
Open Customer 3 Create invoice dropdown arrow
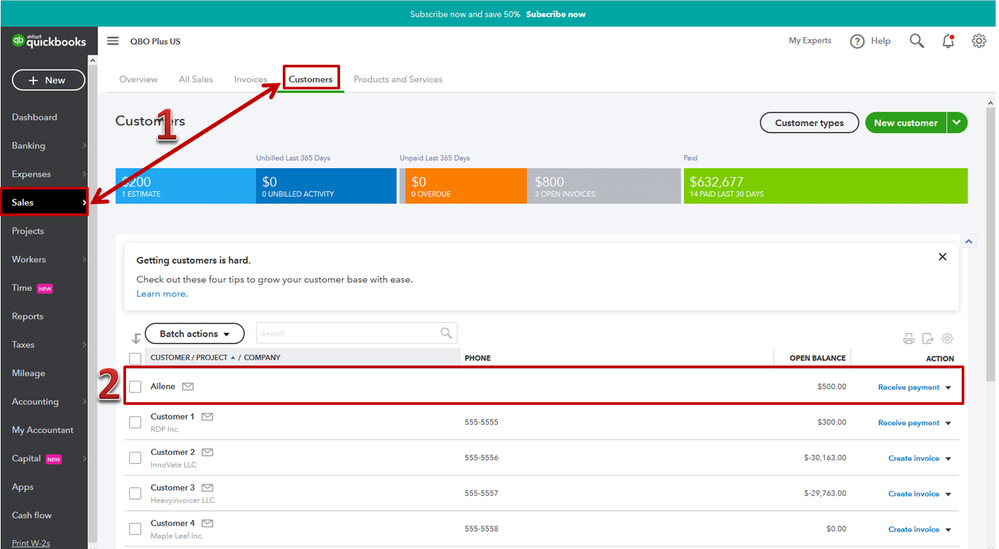948,495
